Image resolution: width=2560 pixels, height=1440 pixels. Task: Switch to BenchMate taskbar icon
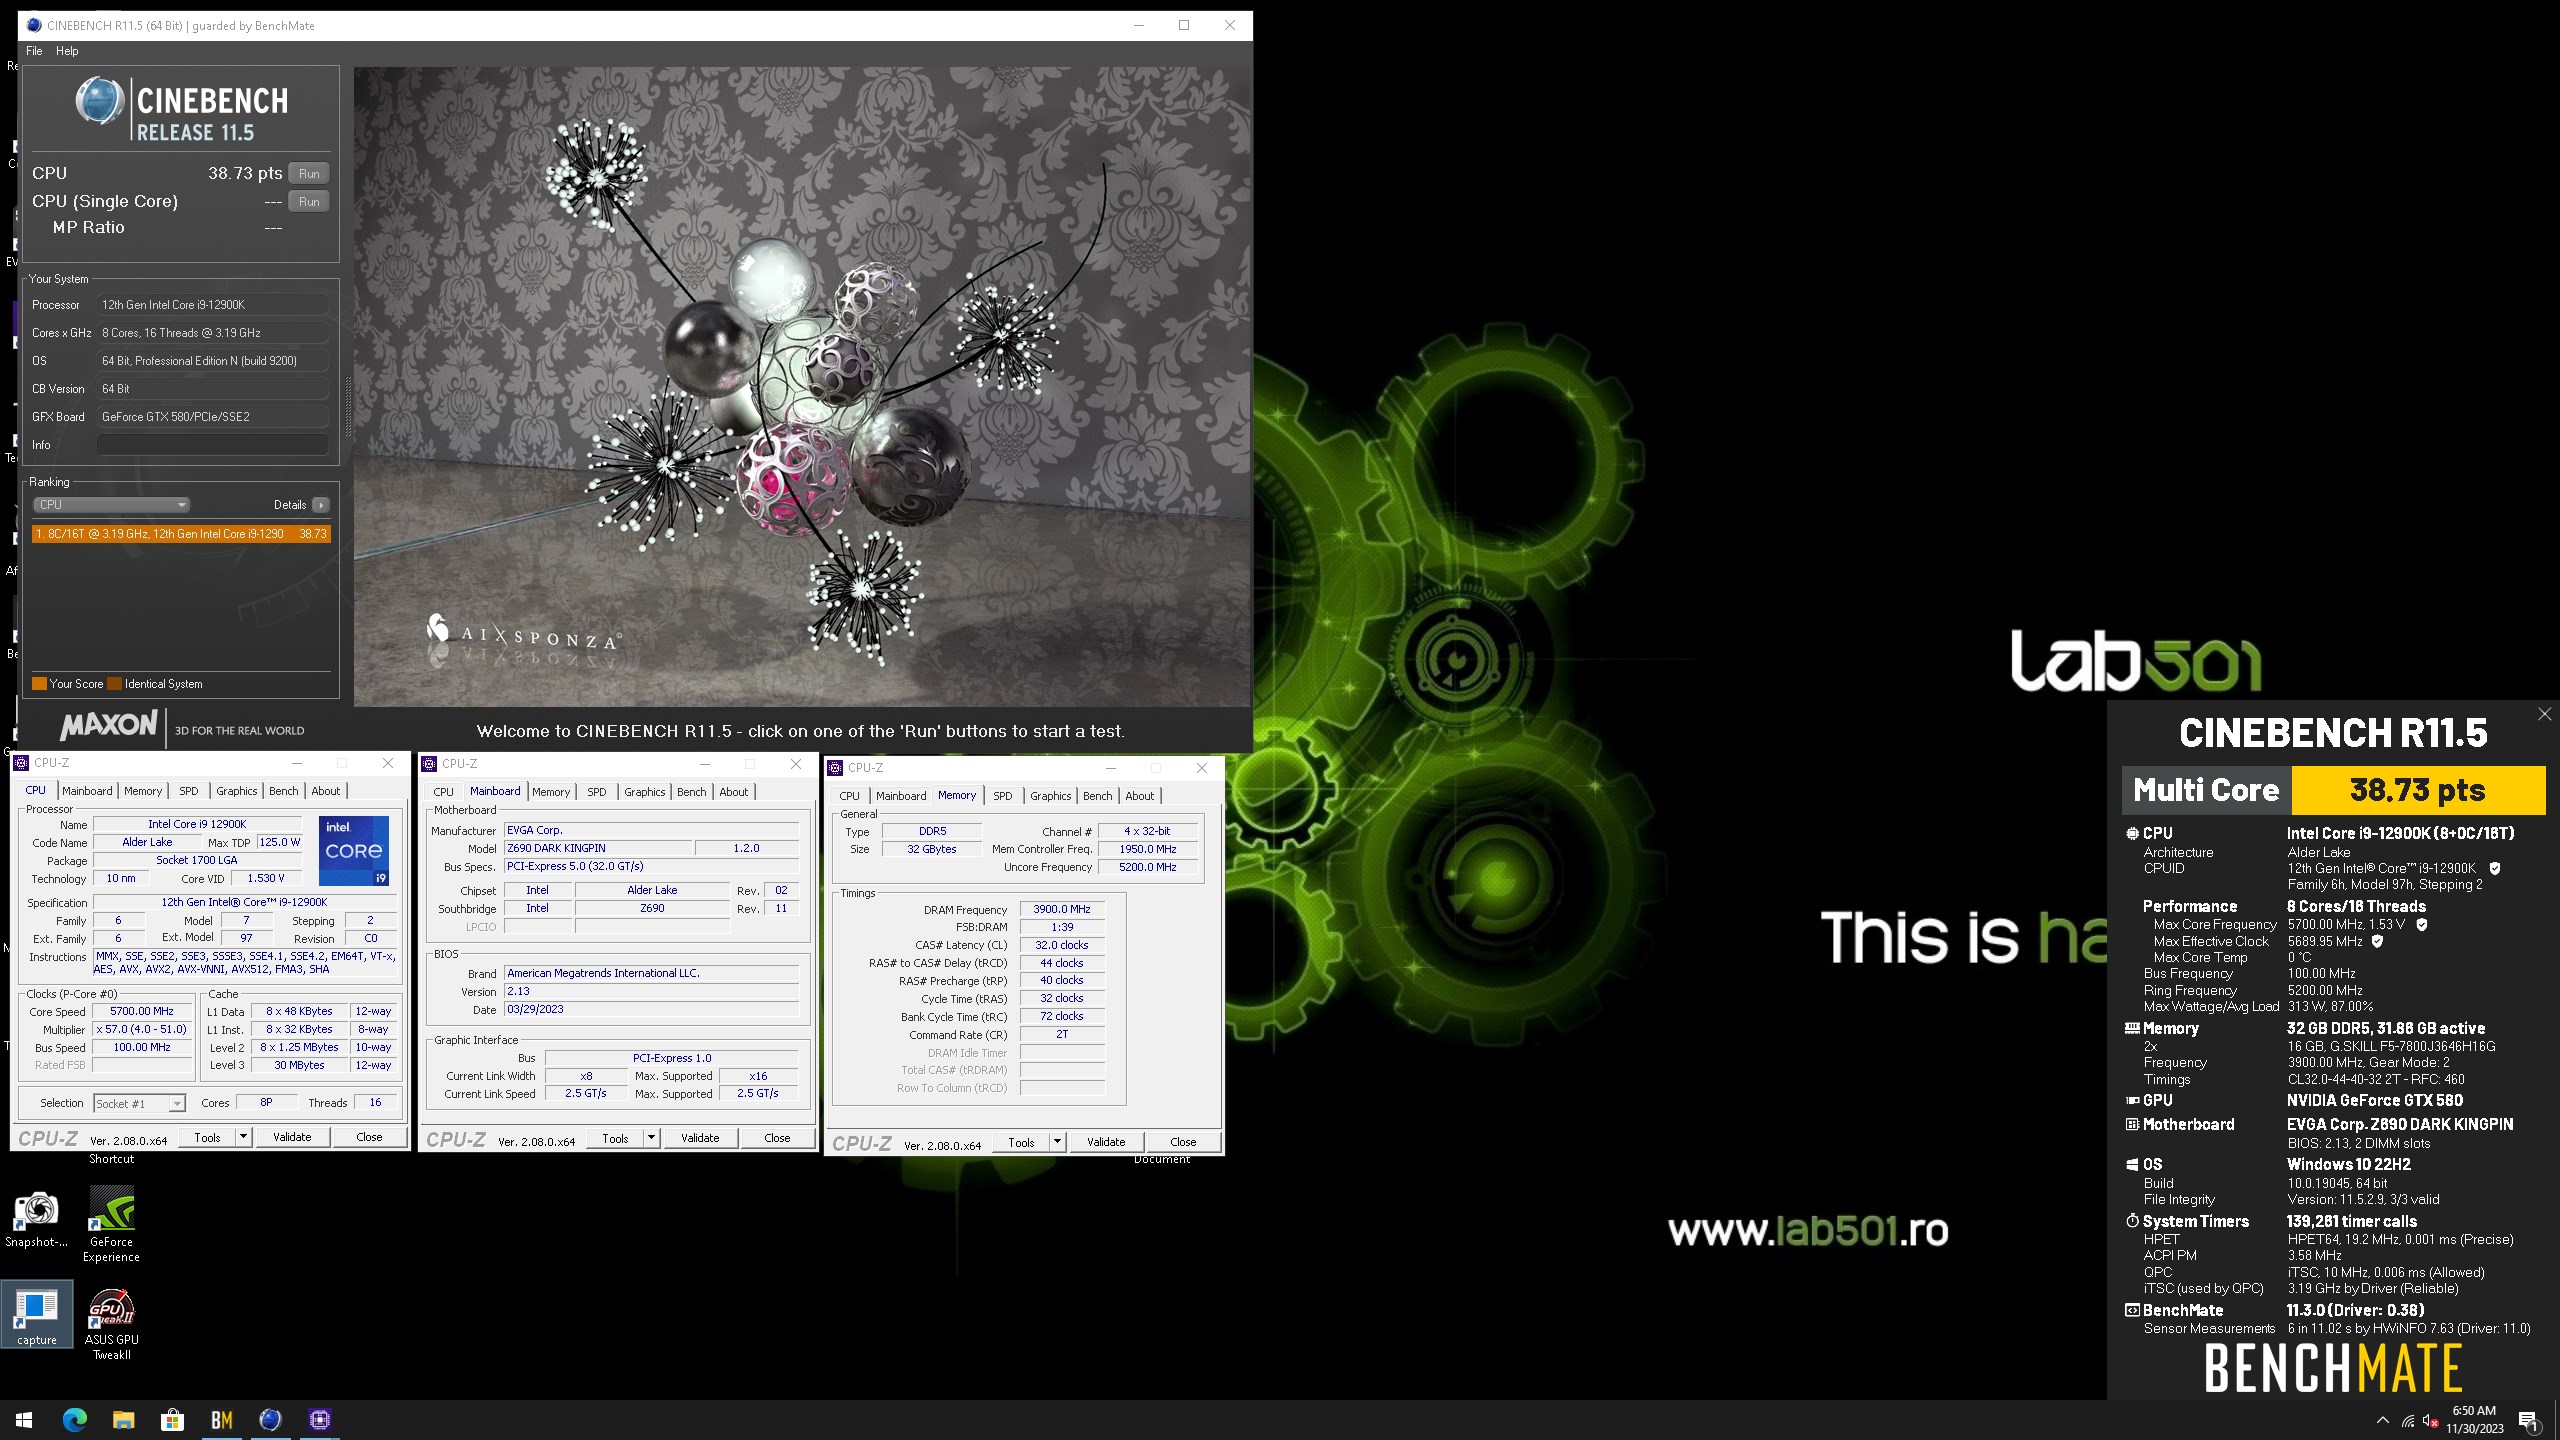(221, 1419)
